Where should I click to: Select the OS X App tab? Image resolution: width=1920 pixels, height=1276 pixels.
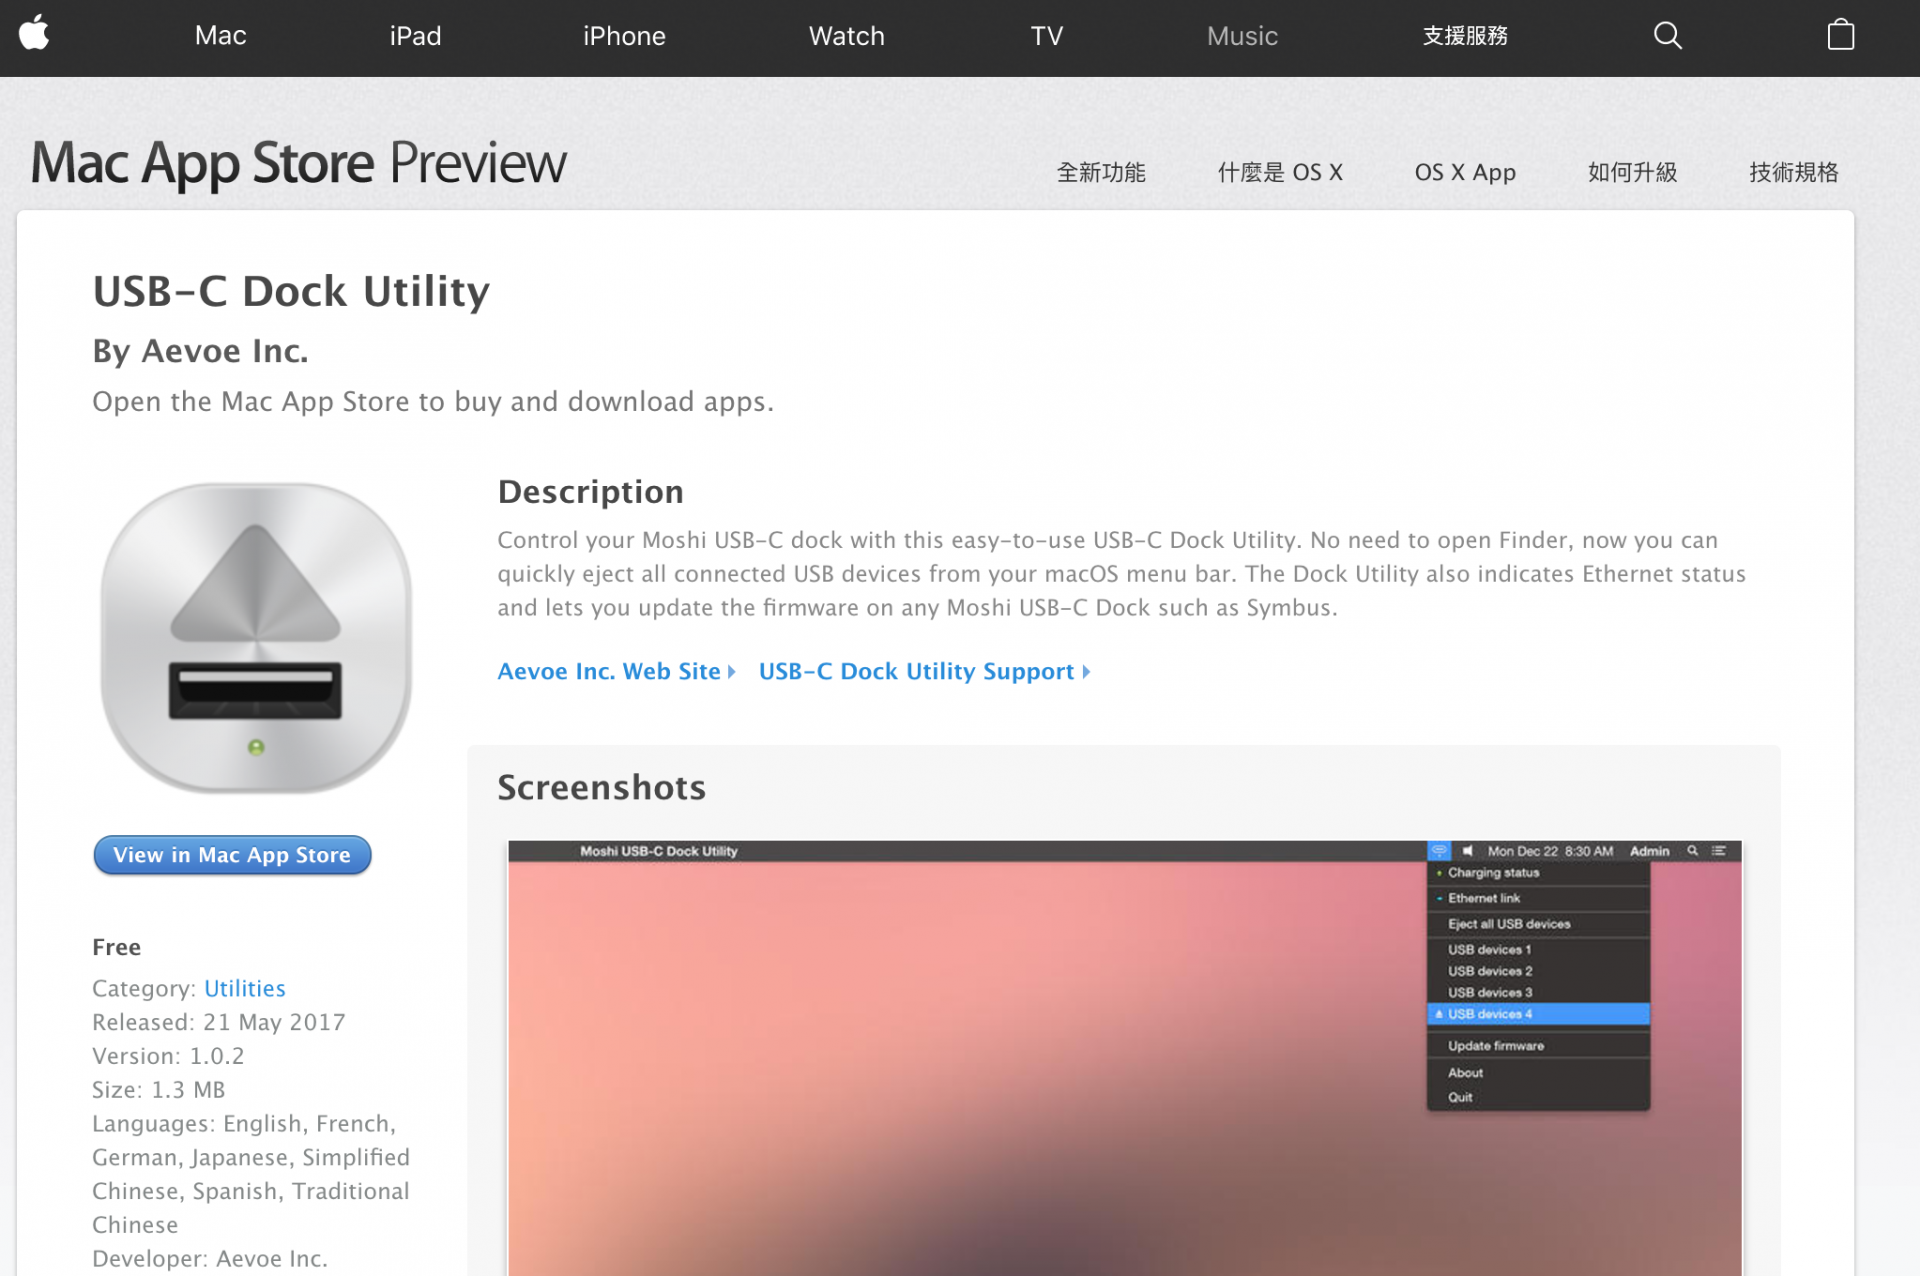point(1465,172)
